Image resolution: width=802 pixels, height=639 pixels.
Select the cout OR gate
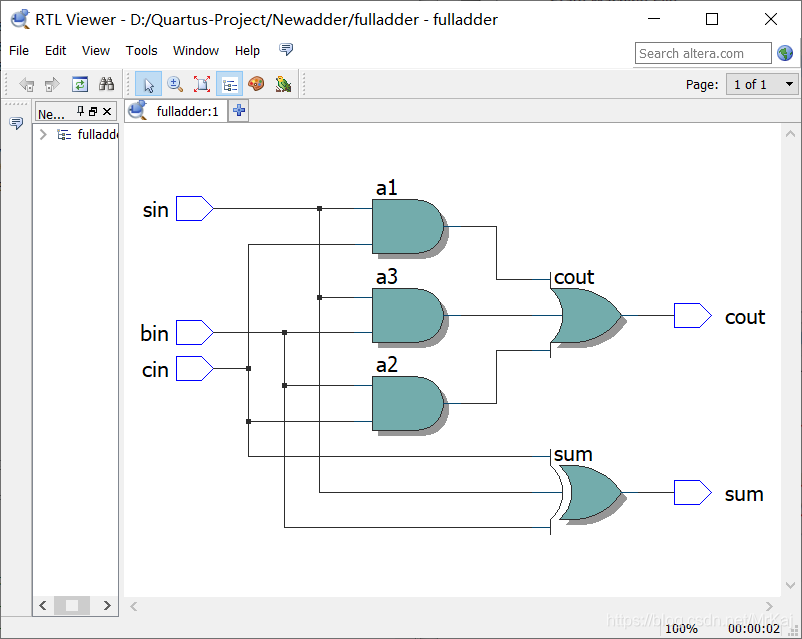586,316
